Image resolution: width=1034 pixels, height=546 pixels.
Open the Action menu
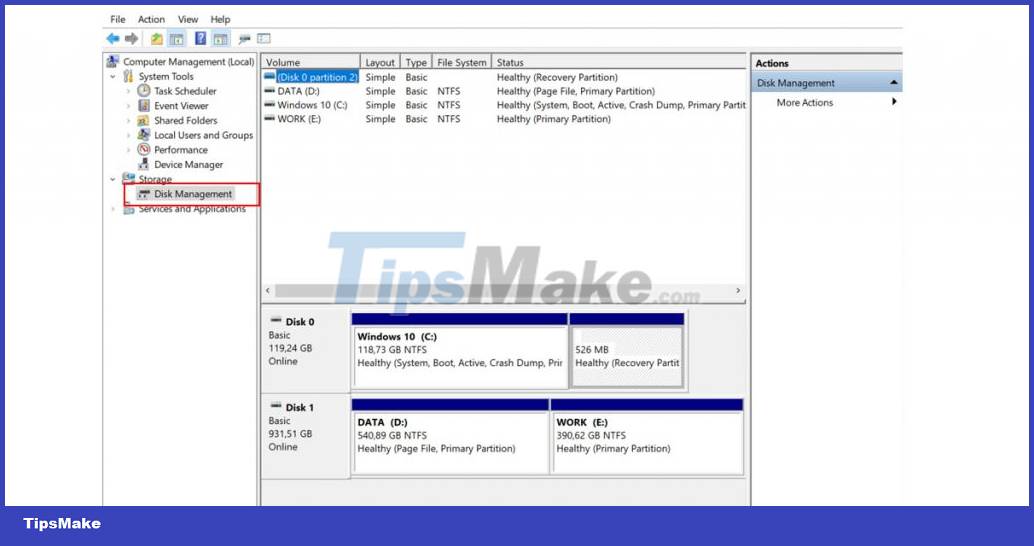pyautogui.click(x=151, y=19)
